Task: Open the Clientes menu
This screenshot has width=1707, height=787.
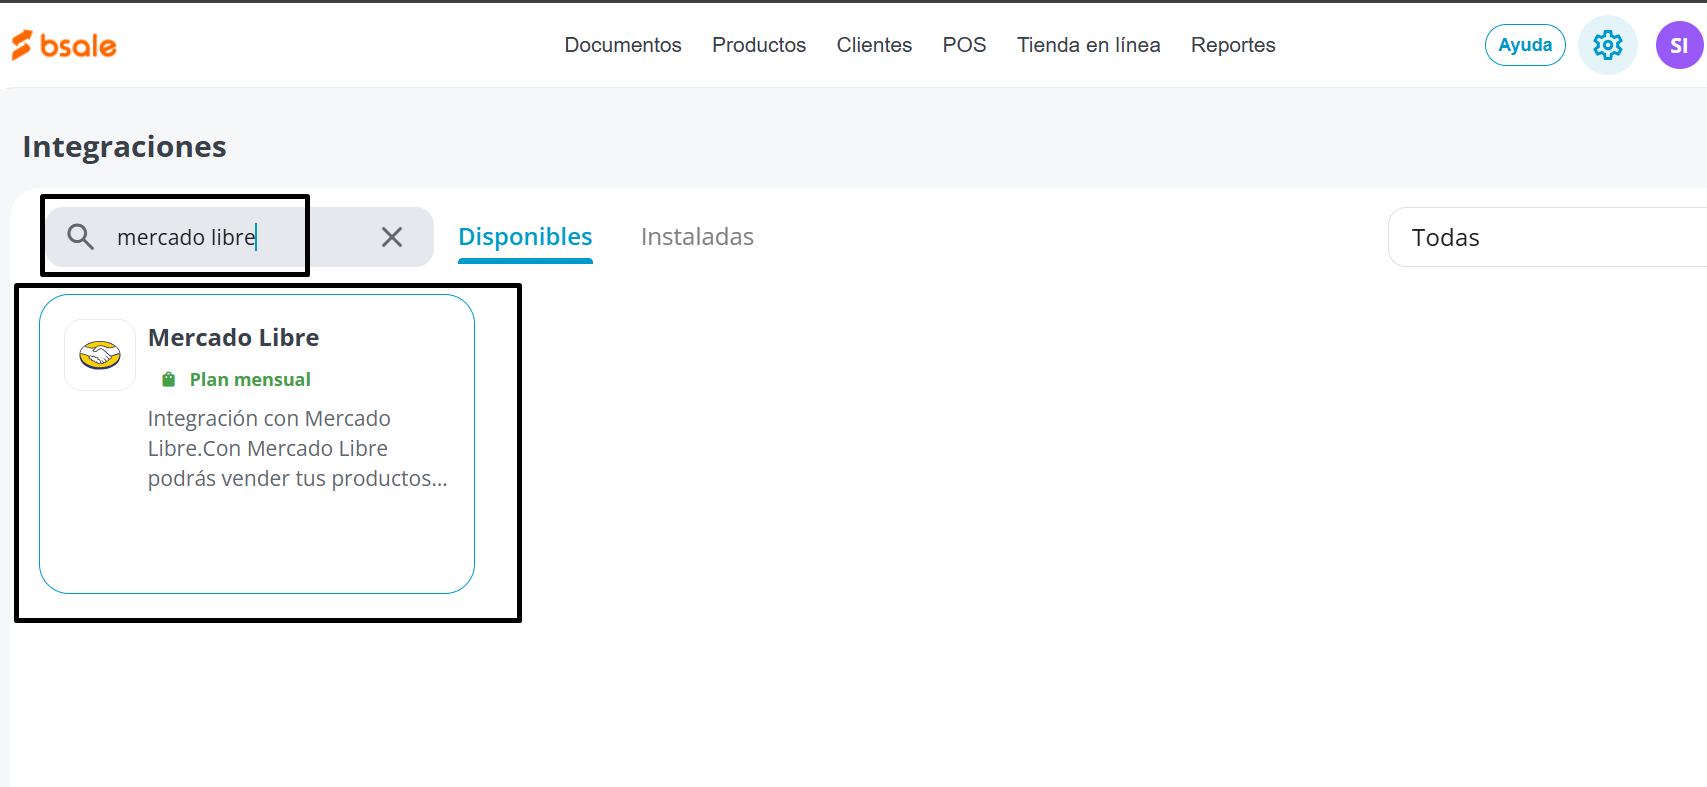Action: point(874,45)
